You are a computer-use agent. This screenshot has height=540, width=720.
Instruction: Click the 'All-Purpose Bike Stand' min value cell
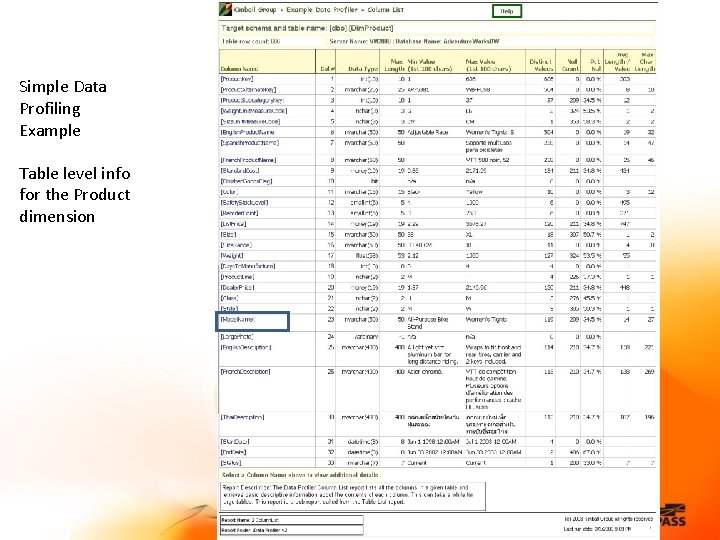click(428, 323)
